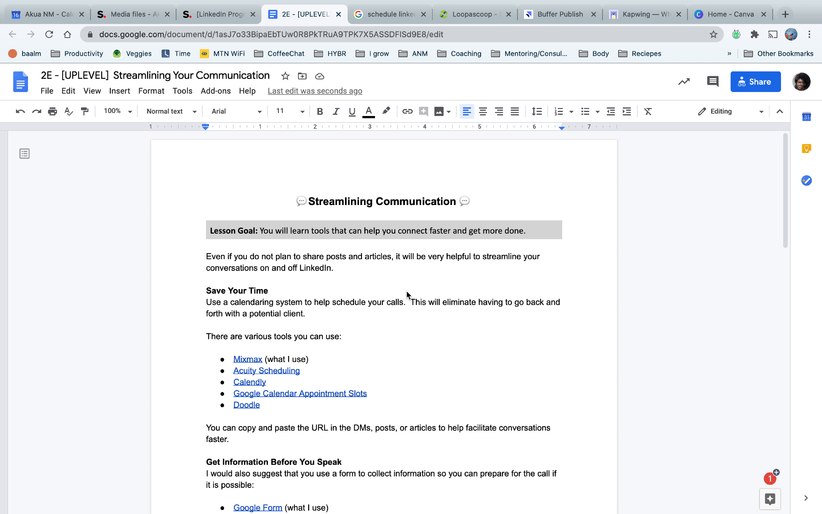Click the Redo icon in toolbar
The height and width of the screenshot is (514, 822).
click(x=36, y=111)
